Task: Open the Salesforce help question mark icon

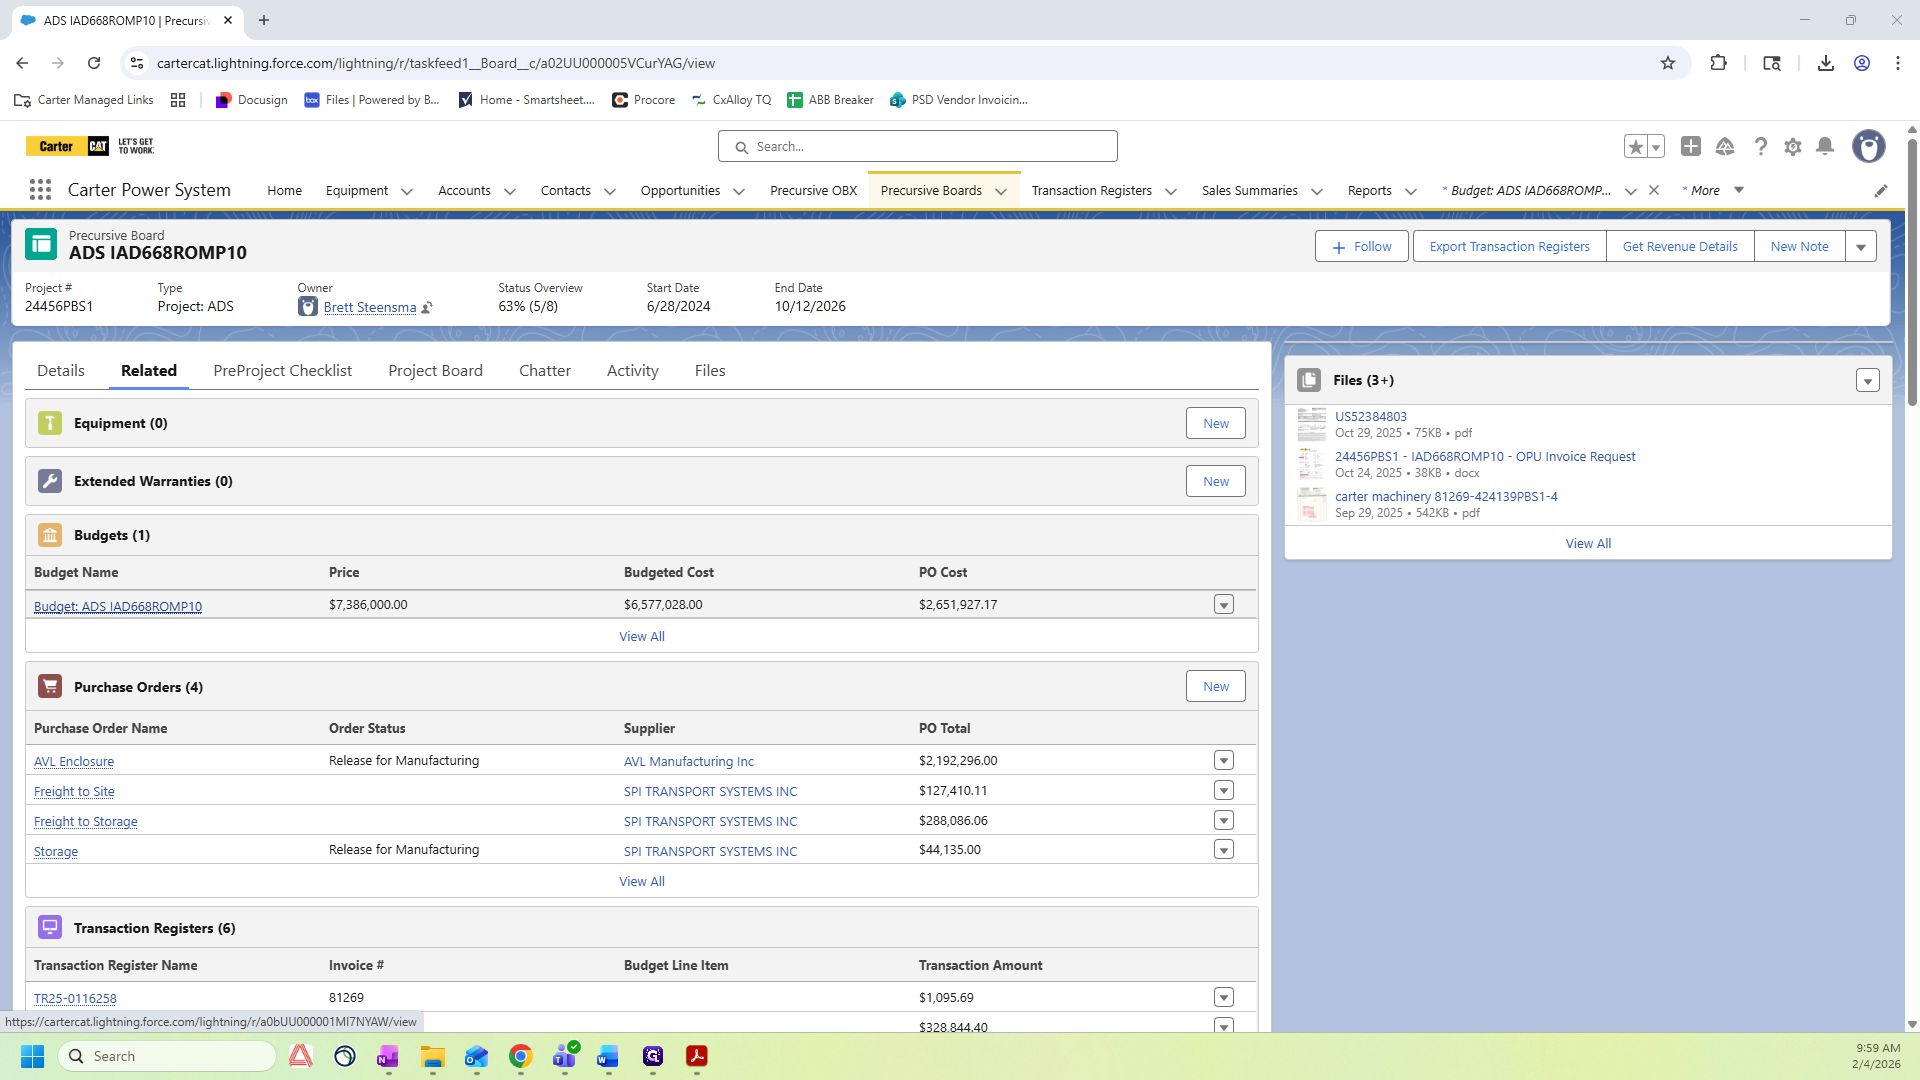Action: (x=1760, y=147)
